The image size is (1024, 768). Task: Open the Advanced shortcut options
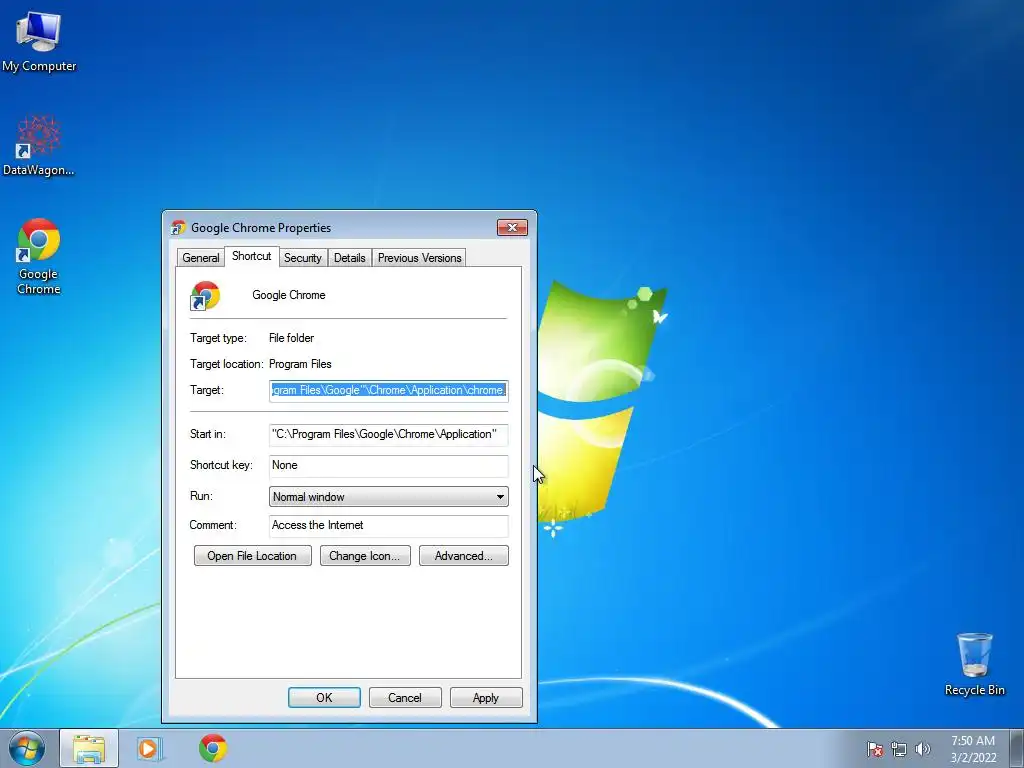click(464, 556)
